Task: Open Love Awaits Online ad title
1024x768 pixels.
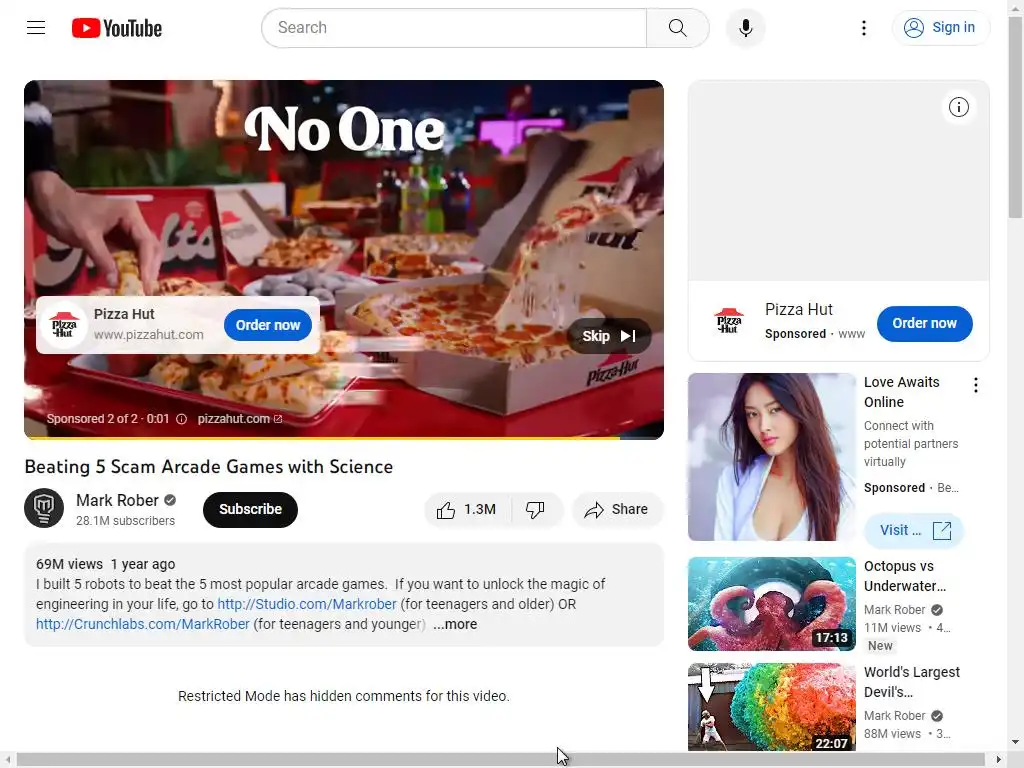Action: click(901, 392)
